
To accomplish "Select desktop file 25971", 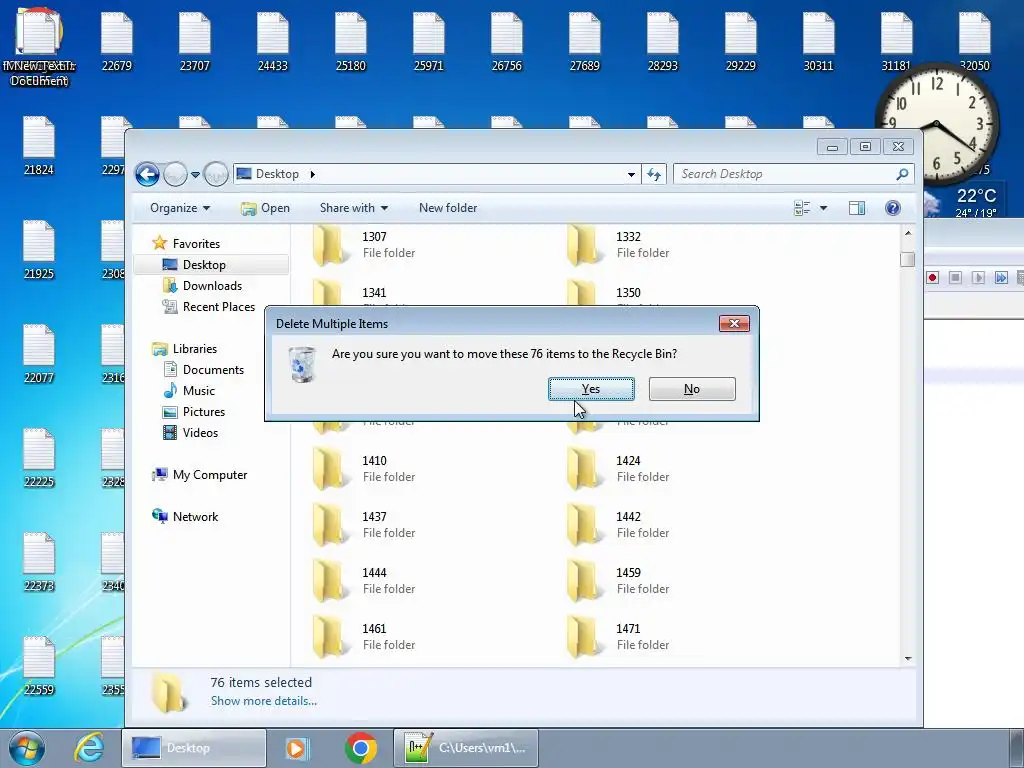I will [x=429, y=41].
